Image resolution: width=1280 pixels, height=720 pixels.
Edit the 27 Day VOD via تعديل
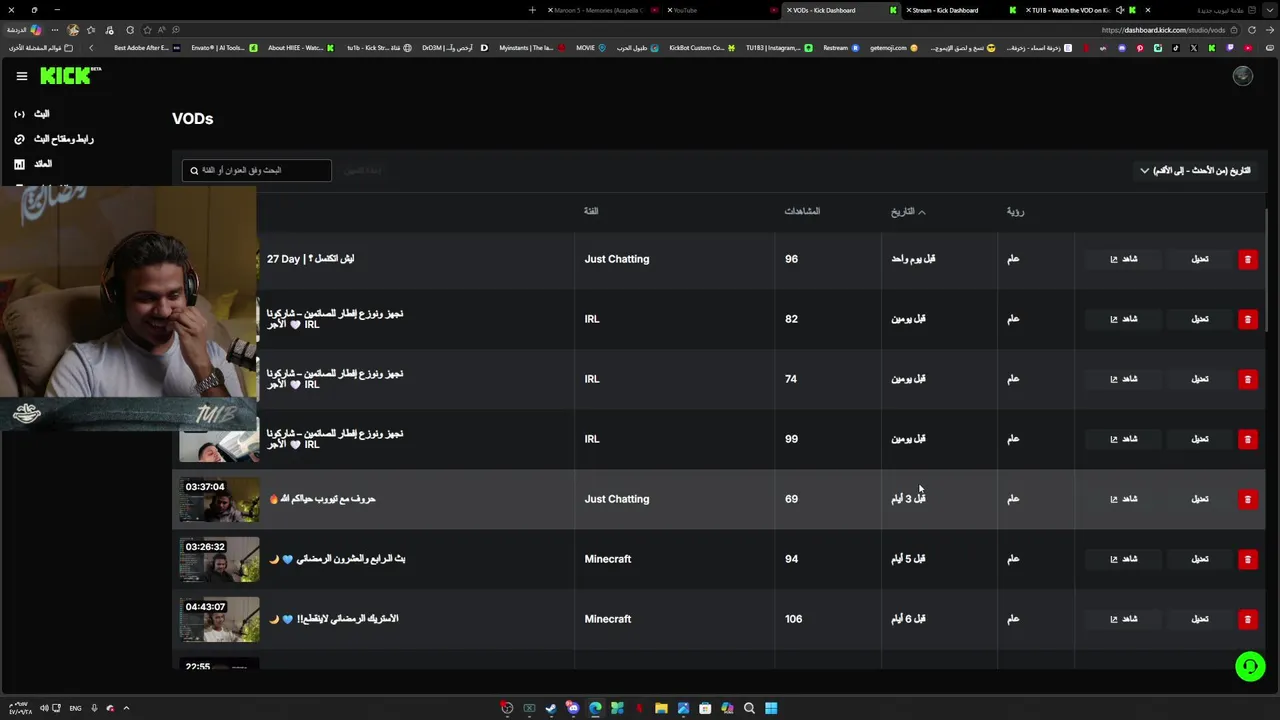1200,259
